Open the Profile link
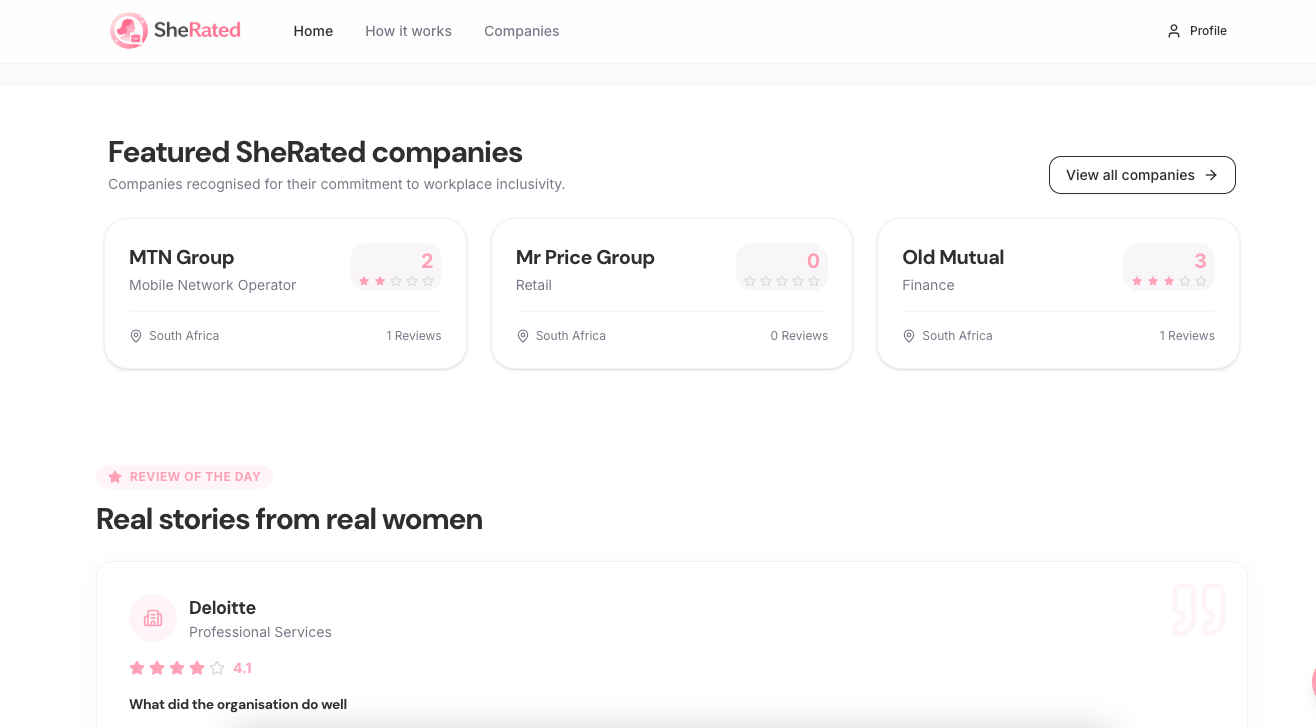Viewport: 1316px width, 728px height. [x=1197, y=31]
